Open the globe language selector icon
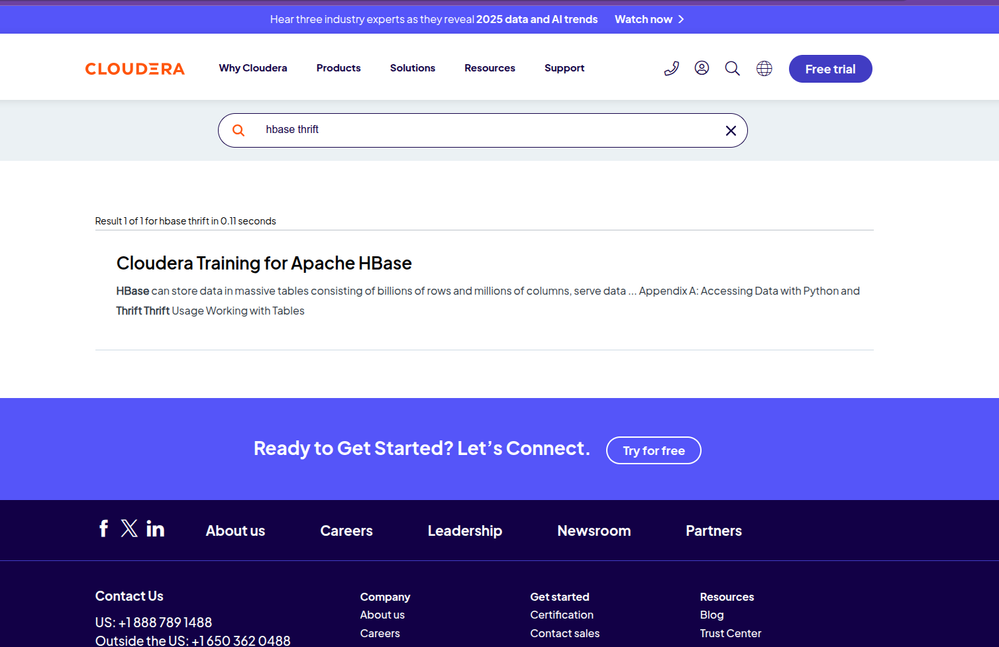The height and width of the screenshot is (647, 999). (x=764, y=68)
